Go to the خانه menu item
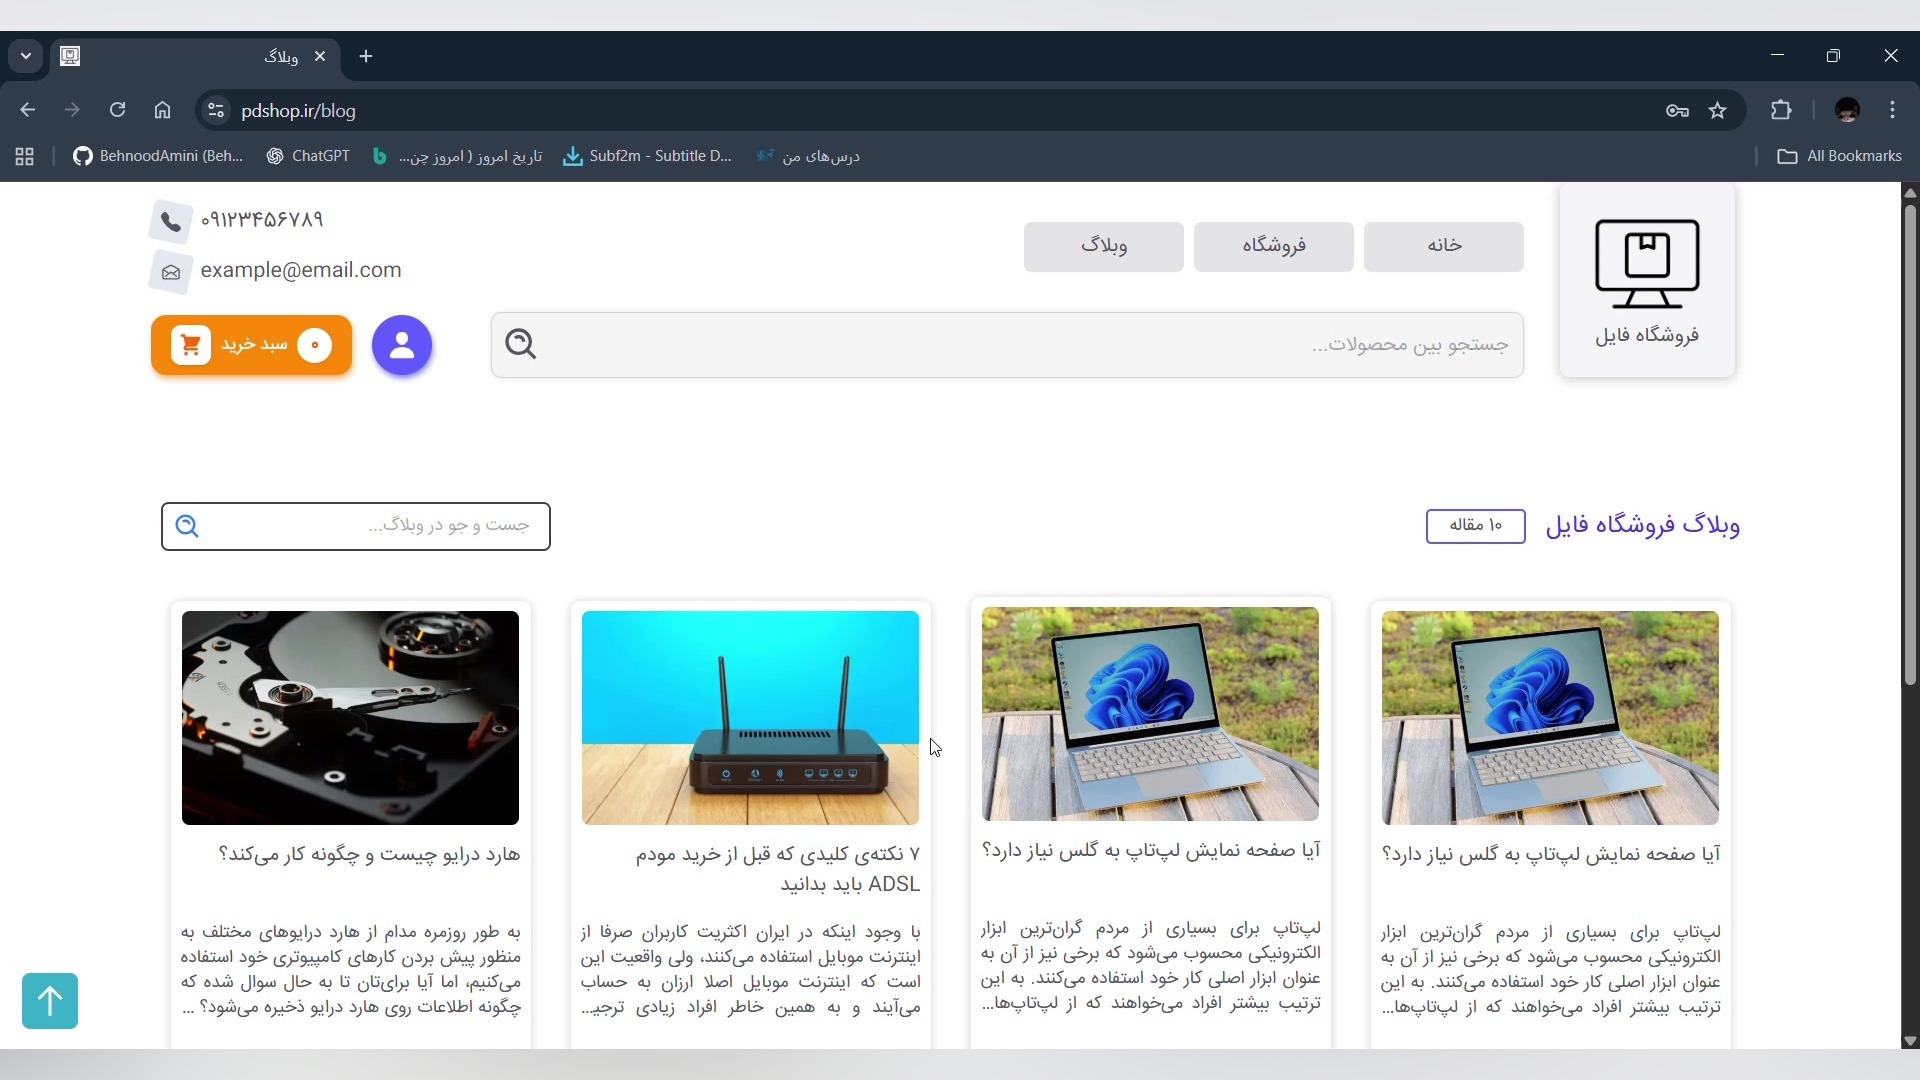The width and height of the screenshot is (1920, 1080). (1443, 246)
